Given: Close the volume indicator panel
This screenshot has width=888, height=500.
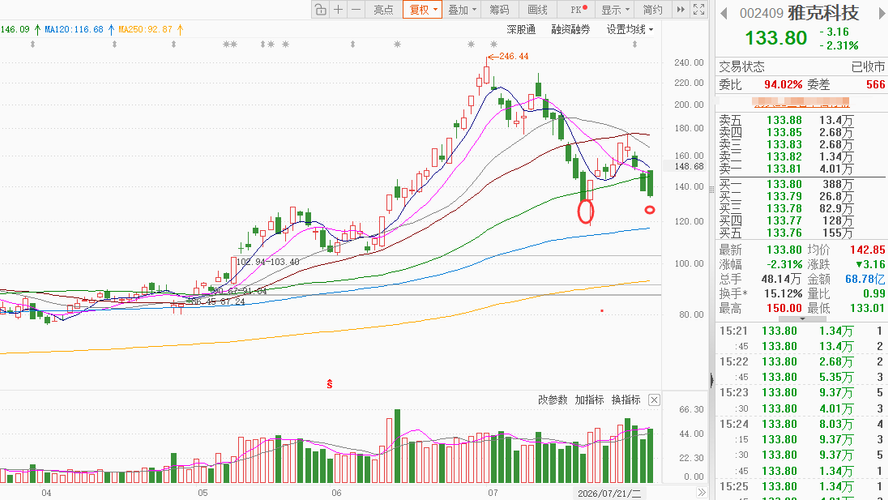Looking at the screenshot, I should pyautogui.click(x=654, y=400).
